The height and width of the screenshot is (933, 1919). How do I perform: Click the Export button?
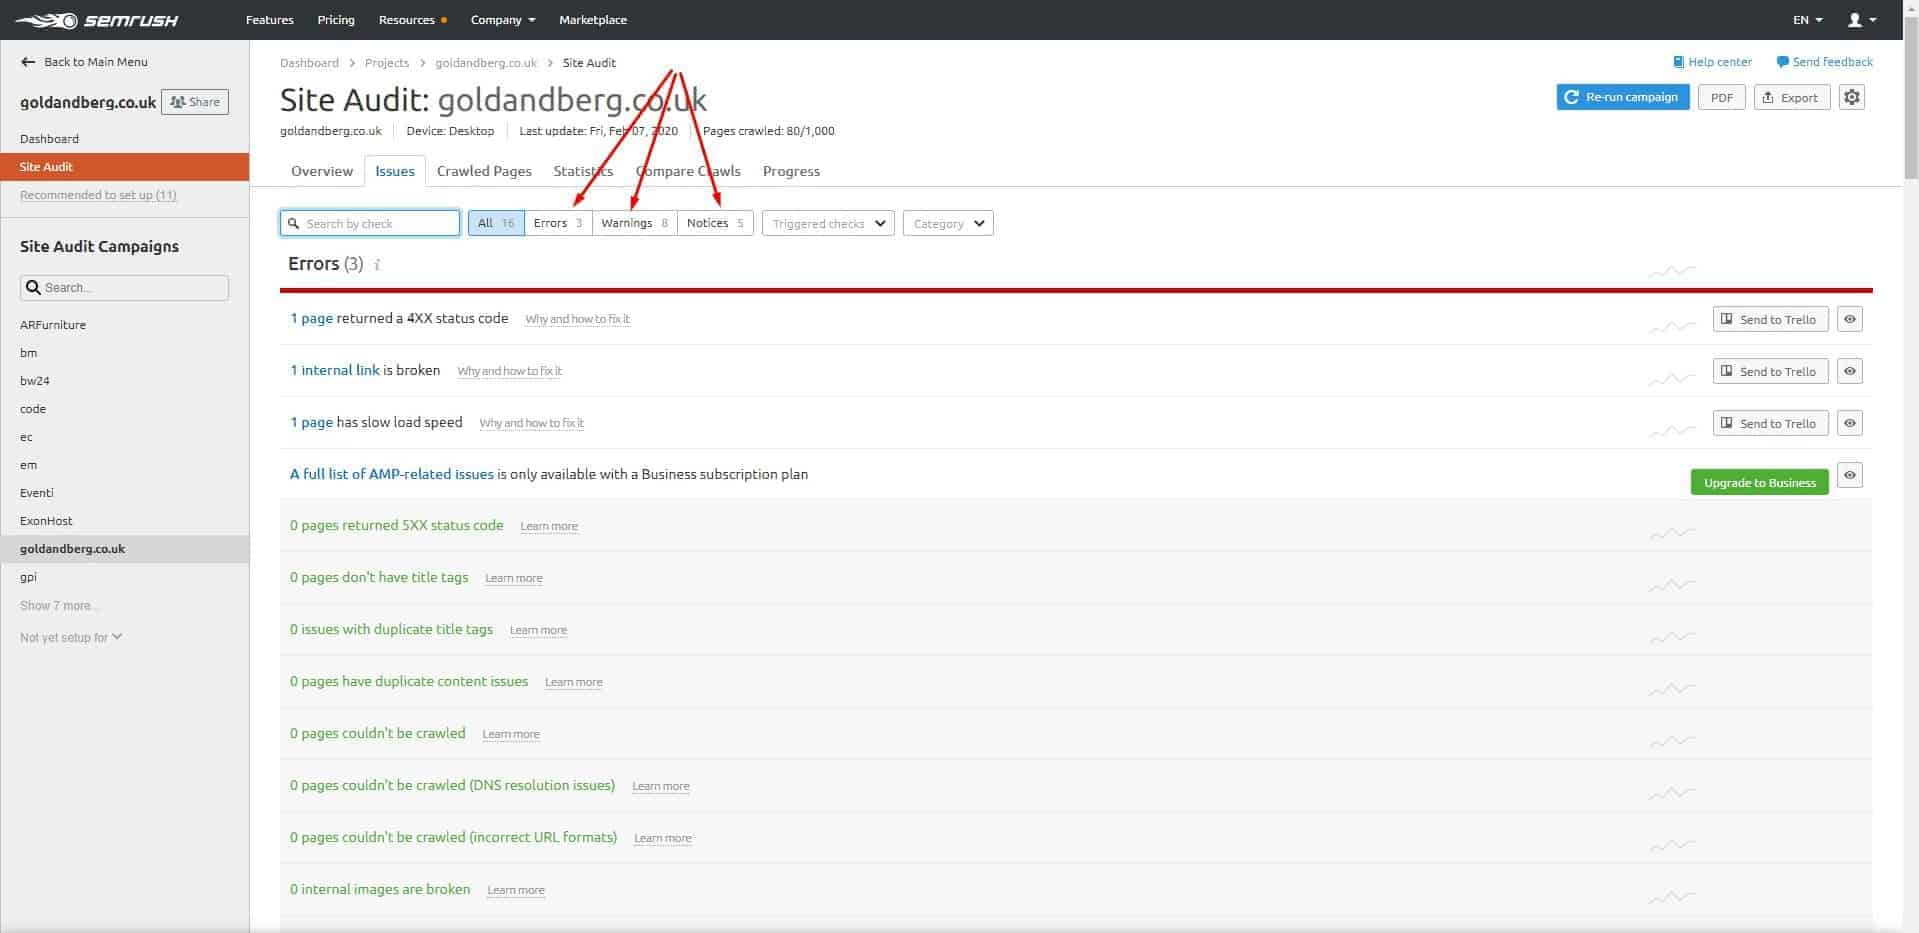click(x=1792, y=97)
